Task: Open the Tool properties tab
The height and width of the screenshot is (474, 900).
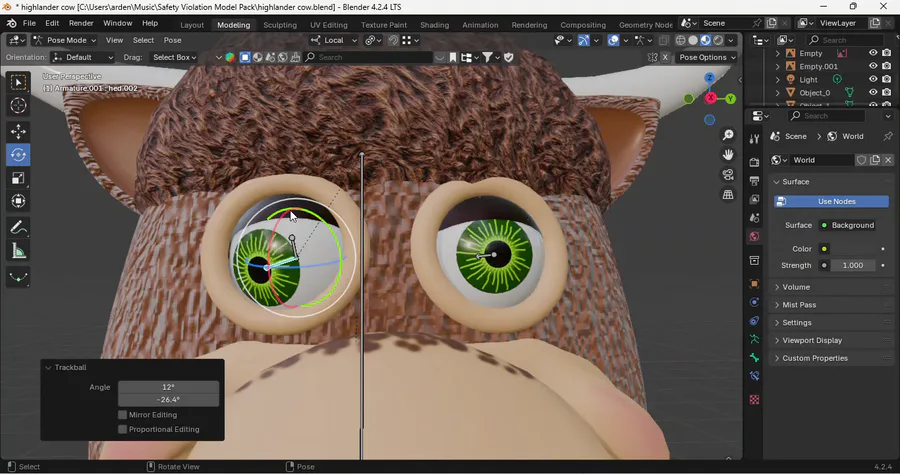Action: (x=754, y=138)
